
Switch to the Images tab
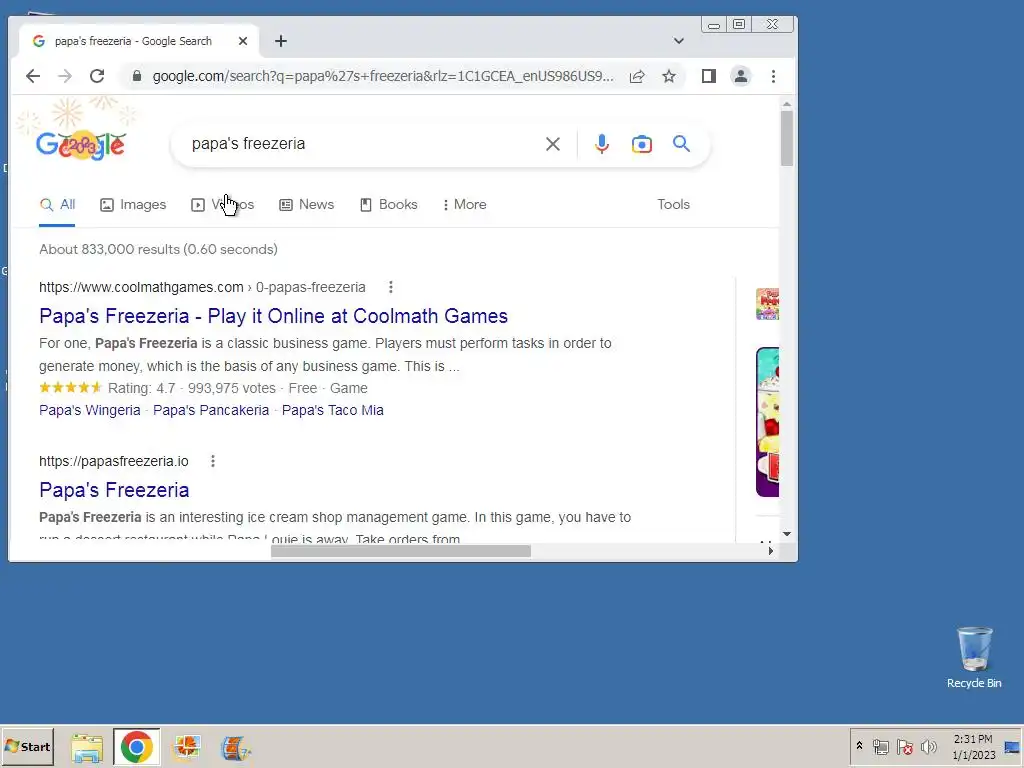[133, 204]
